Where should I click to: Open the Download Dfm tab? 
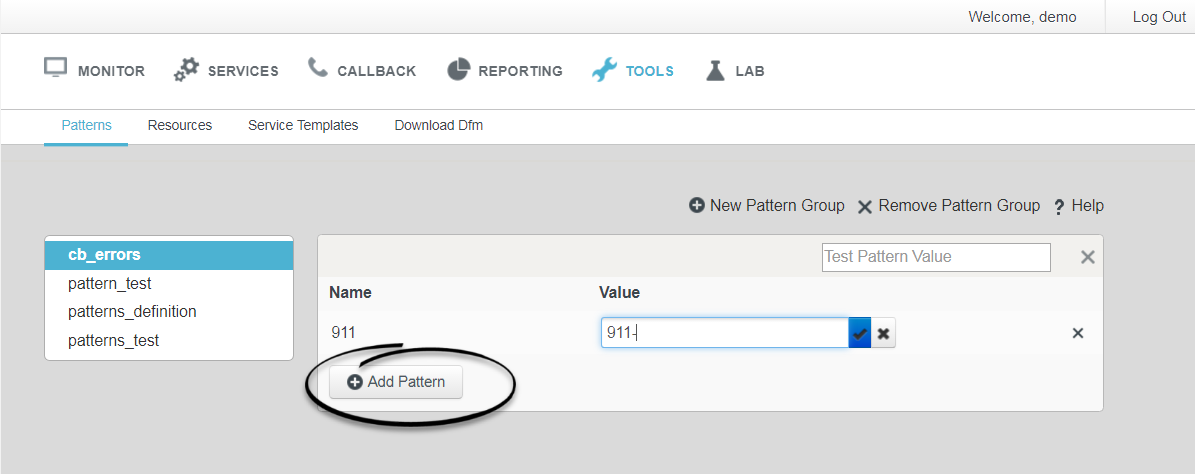tap(438, 125)
